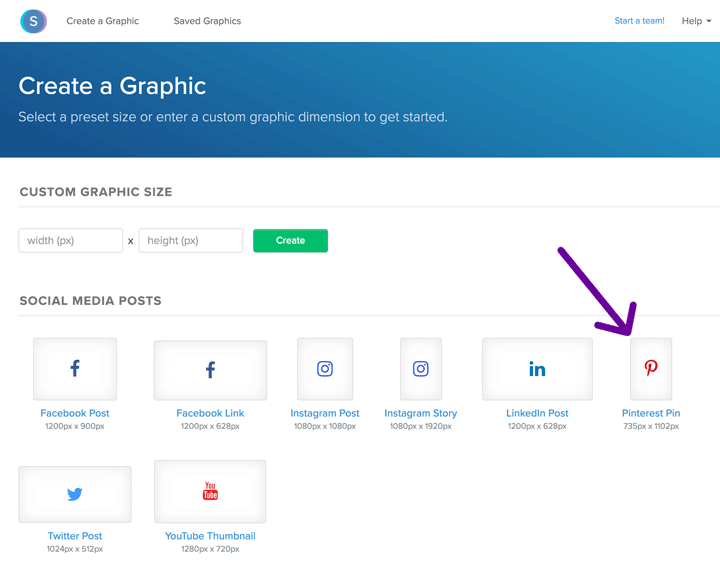The height and width of the screenshot is (585, 720).
Task: Click the Pinterest Pin text link
Action: tap(651, 413)
